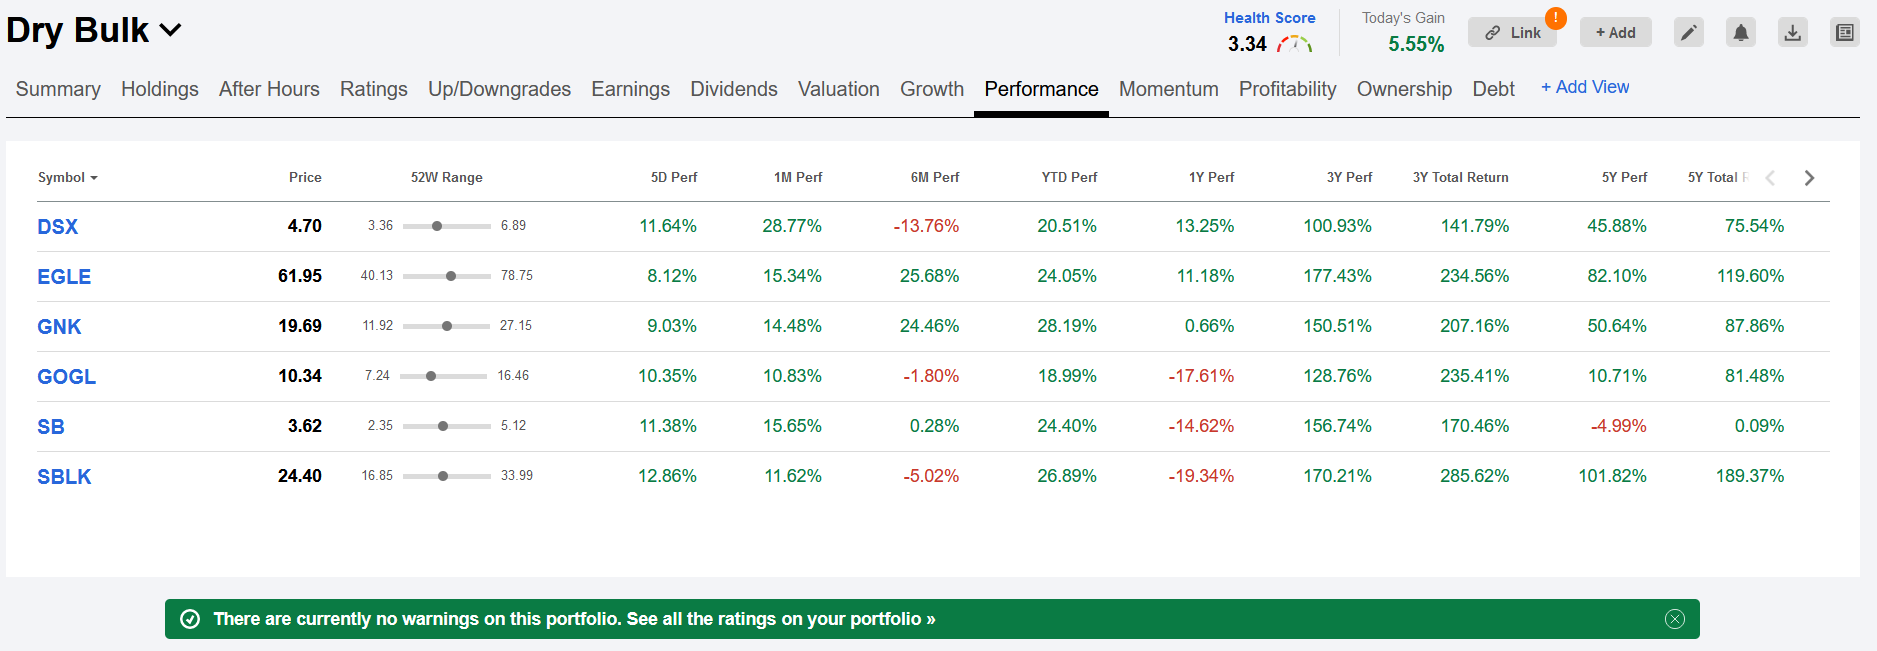Click the left arrow column scroller
Viewport: 1877px width, 651px height.
tap(1770, 178)
